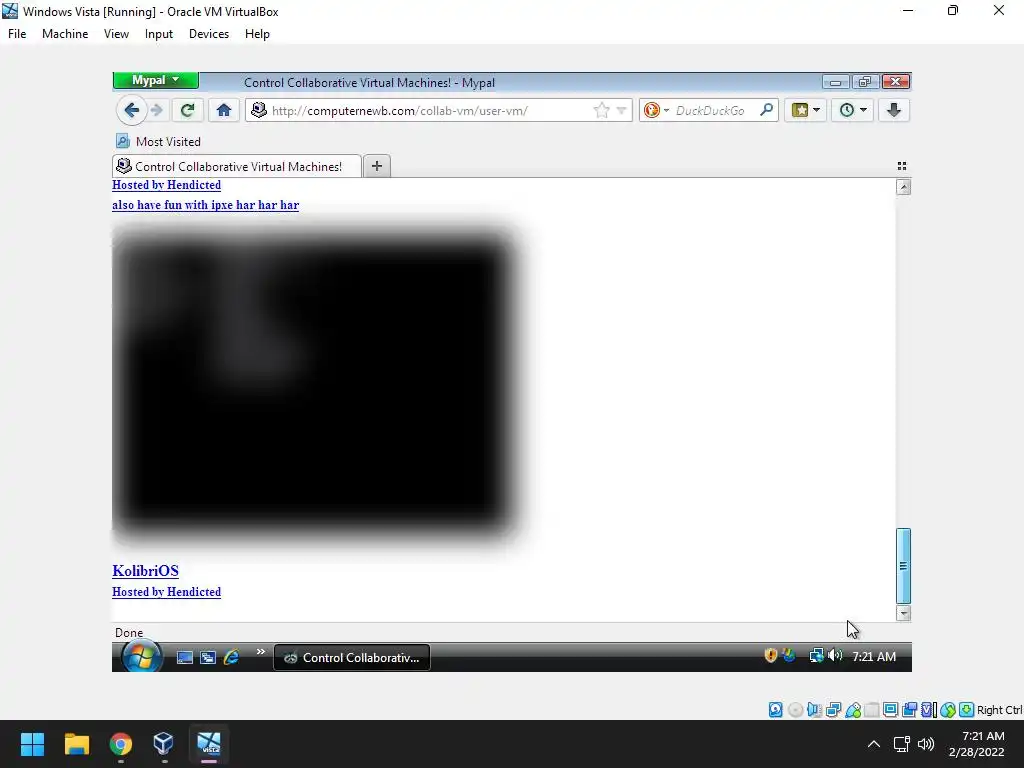Click the Windows 11 Start button
Screen dimensions: 1024x768
click(x=32, y=744)
